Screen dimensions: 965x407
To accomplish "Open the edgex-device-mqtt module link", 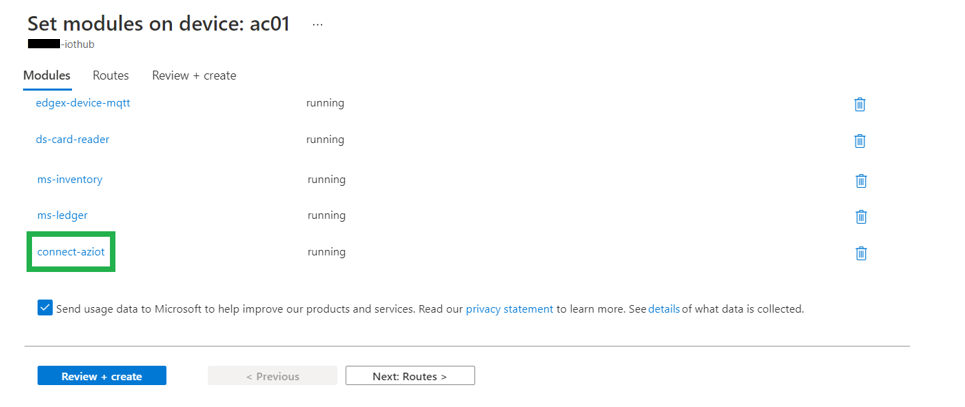I will tap(83, 103).
